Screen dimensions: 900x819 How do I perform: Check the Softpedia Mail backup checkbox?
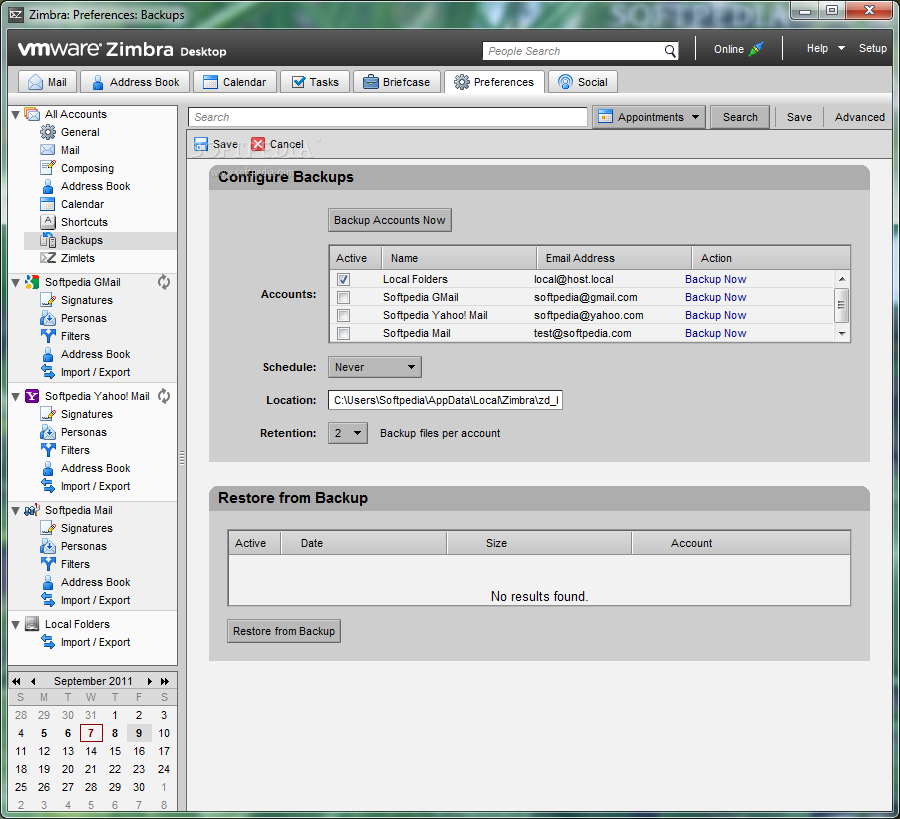(343, 333)
